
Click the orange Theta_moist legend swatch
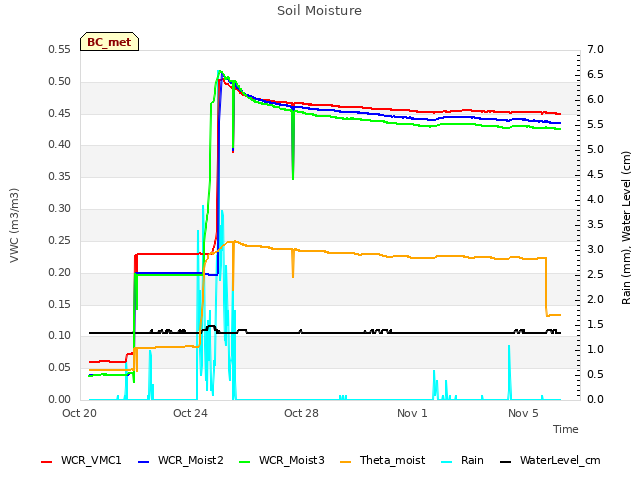point(346,461)
